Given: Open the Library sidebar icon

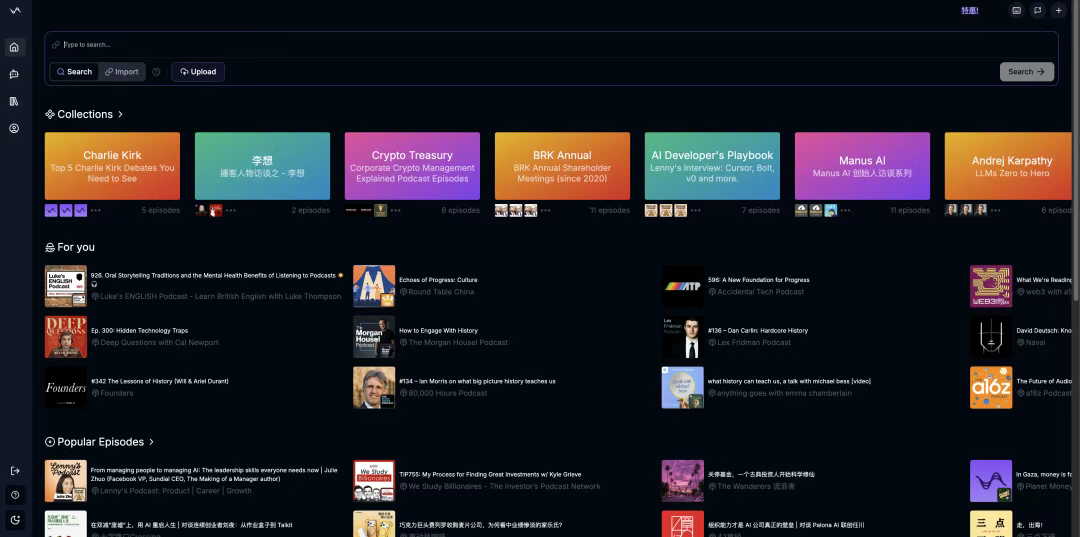Looking at the screenshot, I should tap(14, 101).
